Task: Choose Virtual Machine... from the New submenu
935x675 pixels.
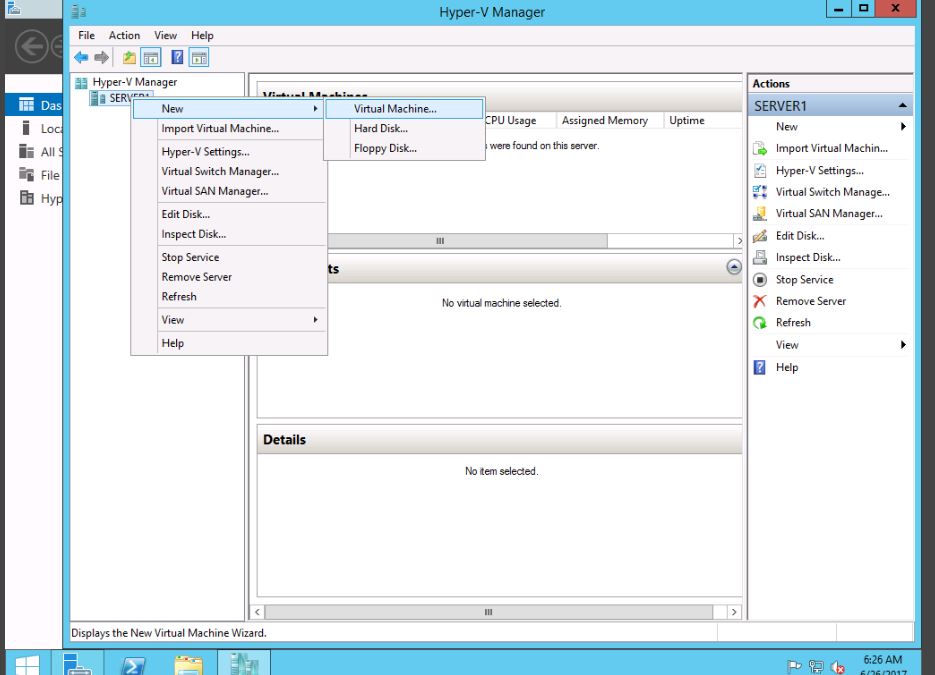Action: point(404,109)
